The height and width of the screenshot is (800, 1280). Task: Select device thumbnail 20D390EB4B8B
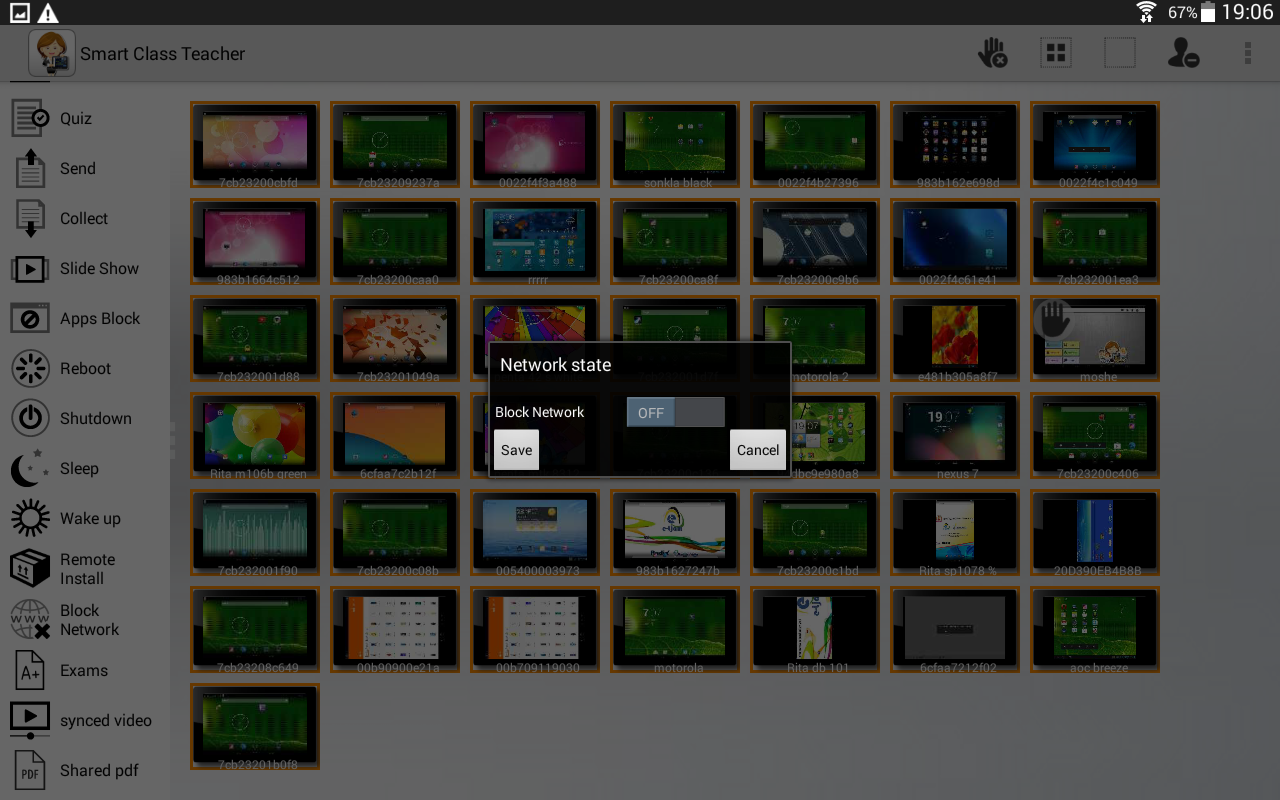click(x=1095, y=532)
